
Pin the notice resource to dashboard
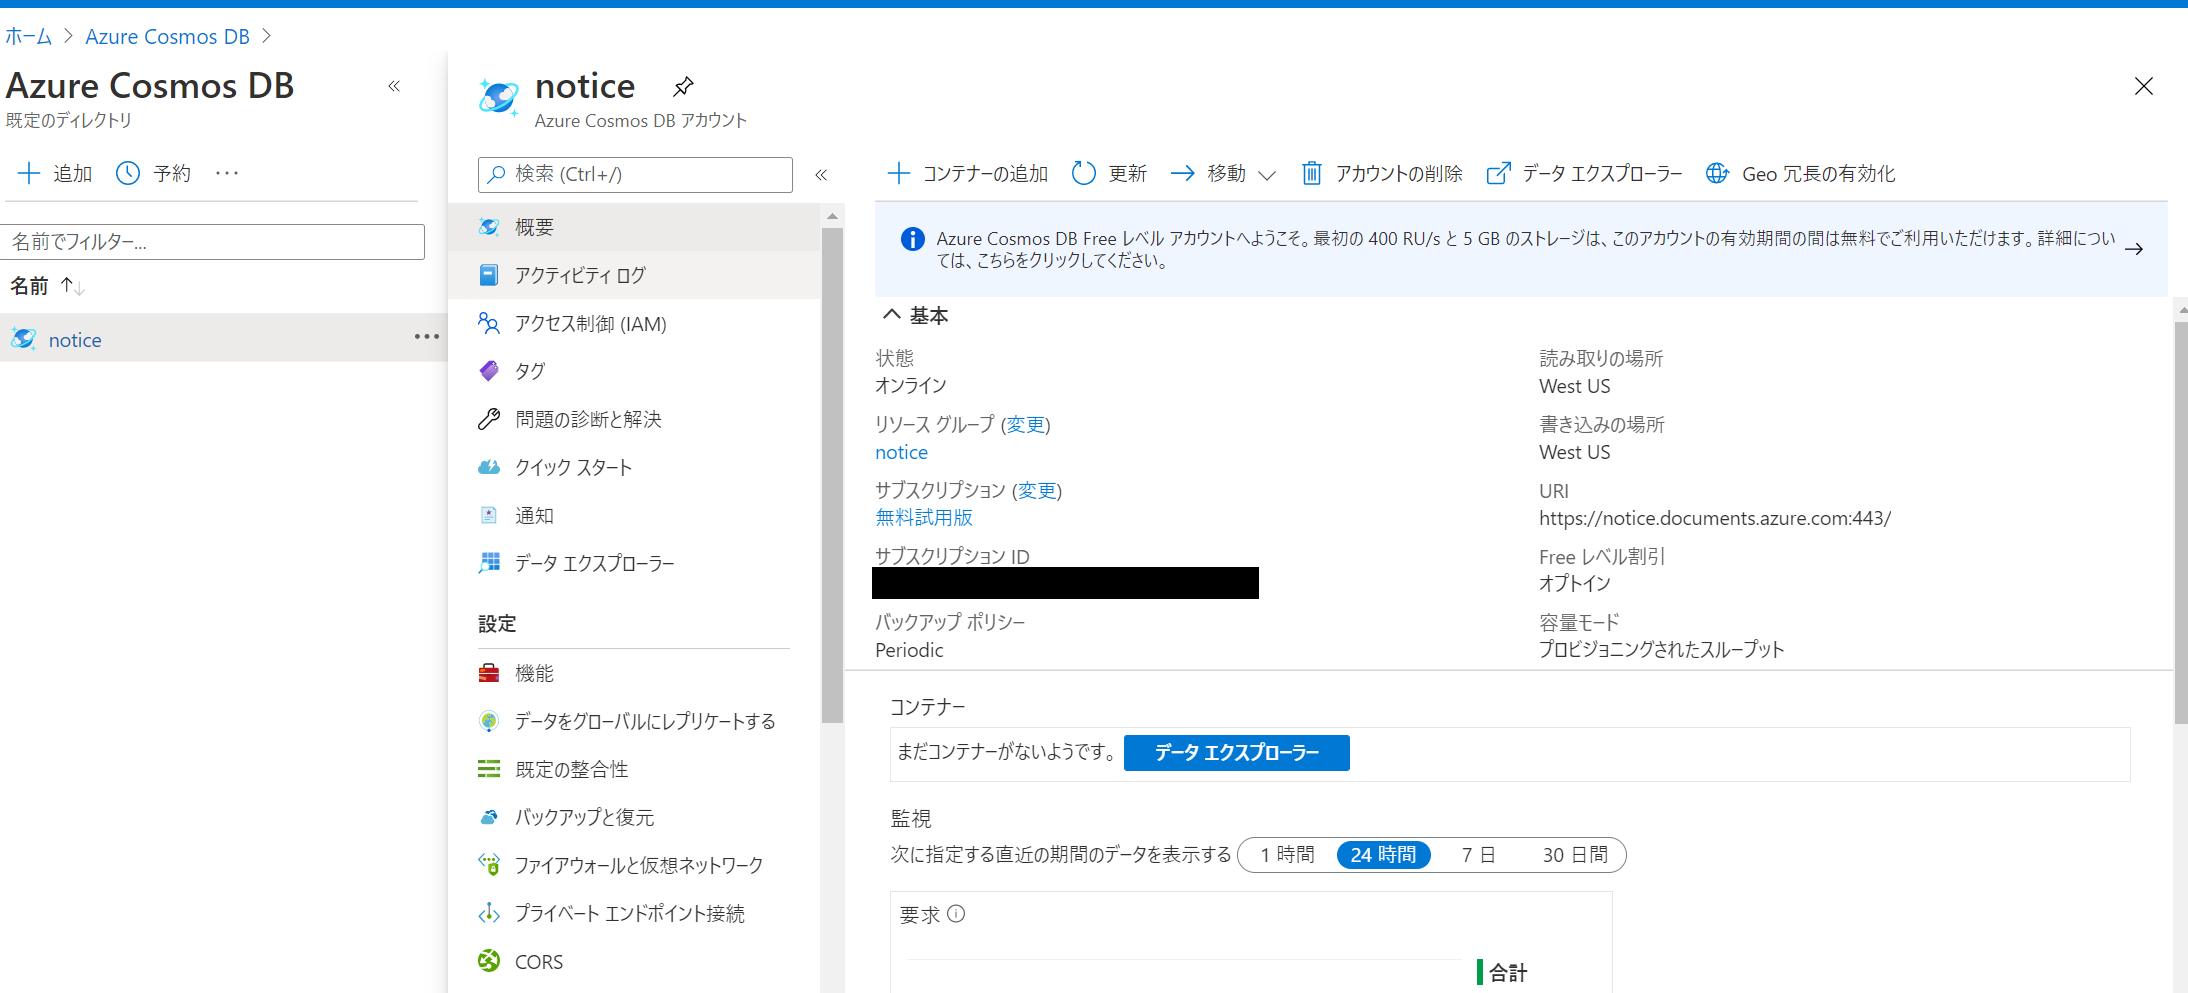coord(683,87)
